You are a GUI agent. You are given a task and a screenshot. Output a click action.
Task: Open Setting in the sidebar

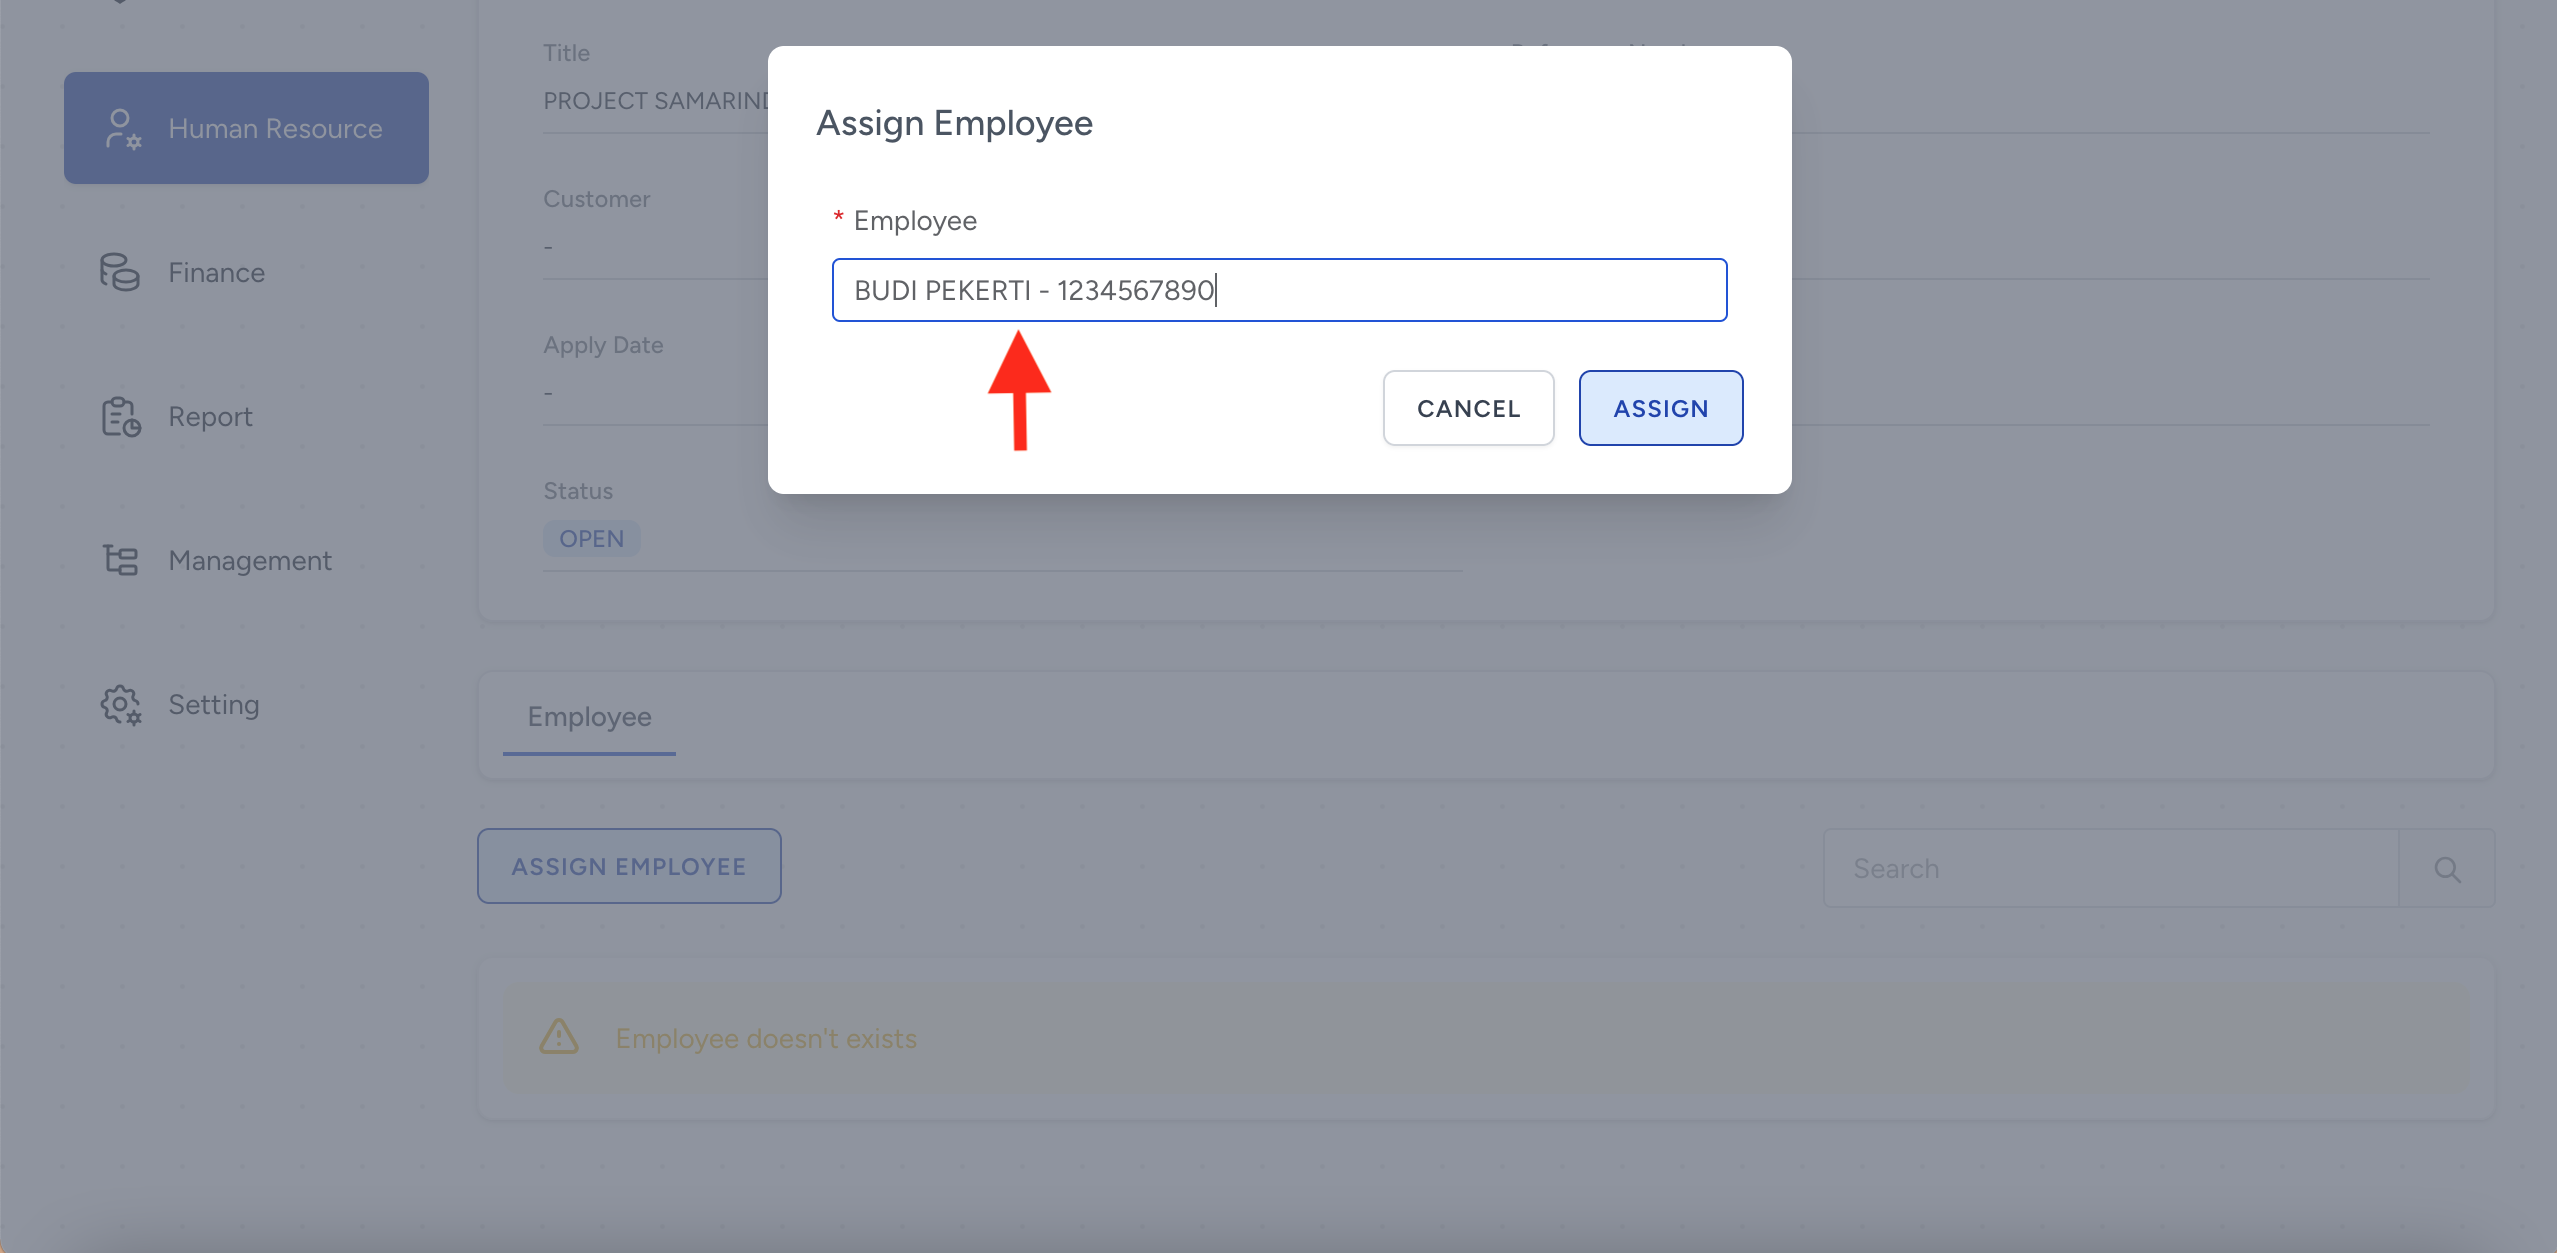click(214, 705)
